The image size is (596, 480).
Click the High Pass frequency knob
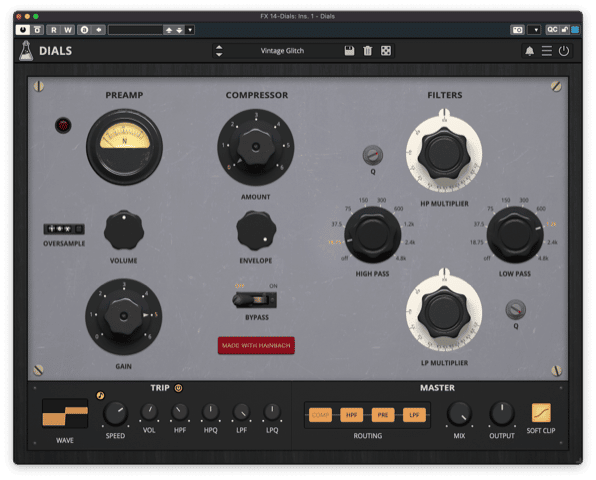372,235
